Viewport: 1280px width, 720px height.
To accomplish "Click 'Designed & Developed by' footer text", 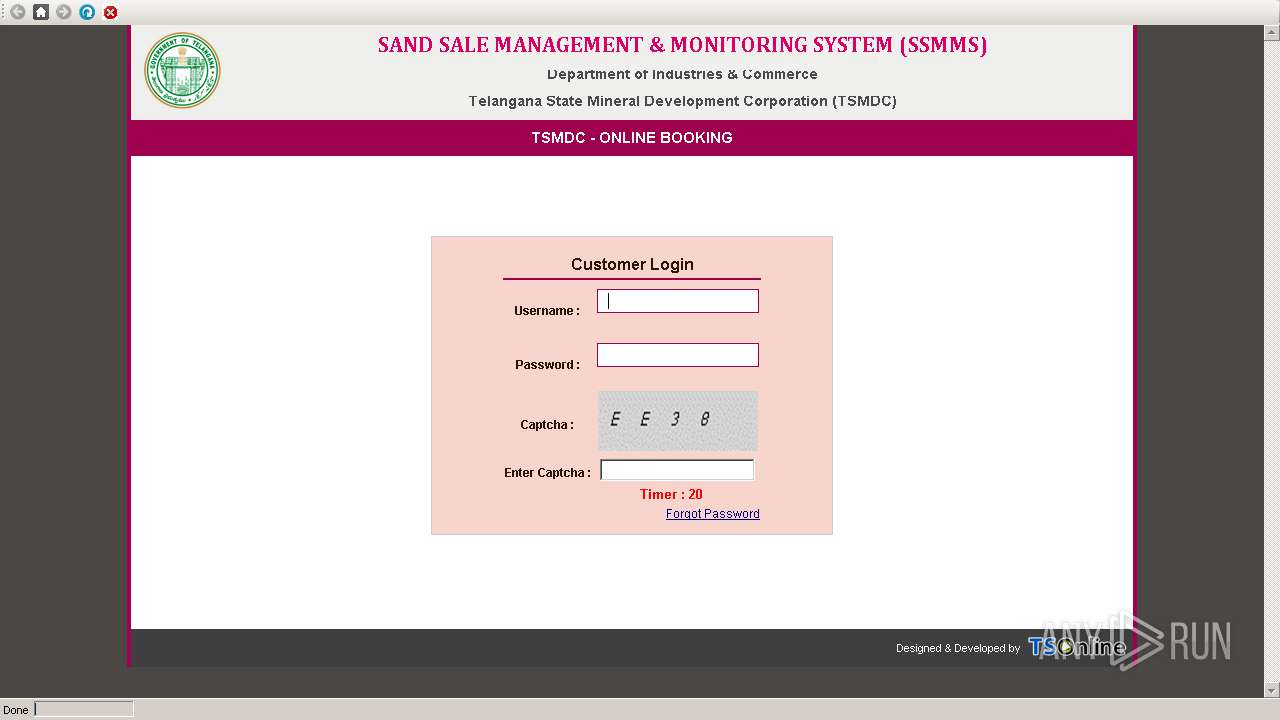I will point(958,648).
